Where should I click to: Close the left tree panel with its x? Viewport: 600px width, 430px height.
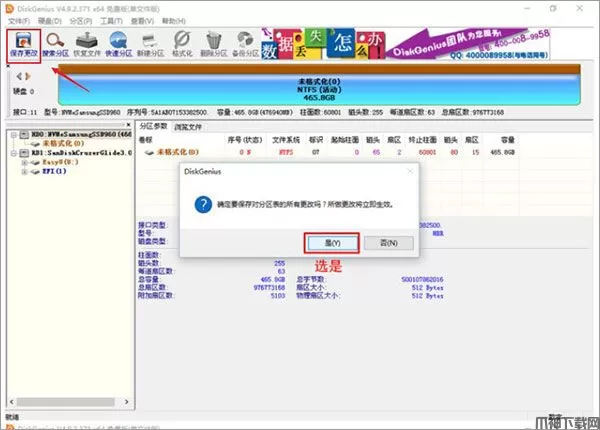(129, 125)
